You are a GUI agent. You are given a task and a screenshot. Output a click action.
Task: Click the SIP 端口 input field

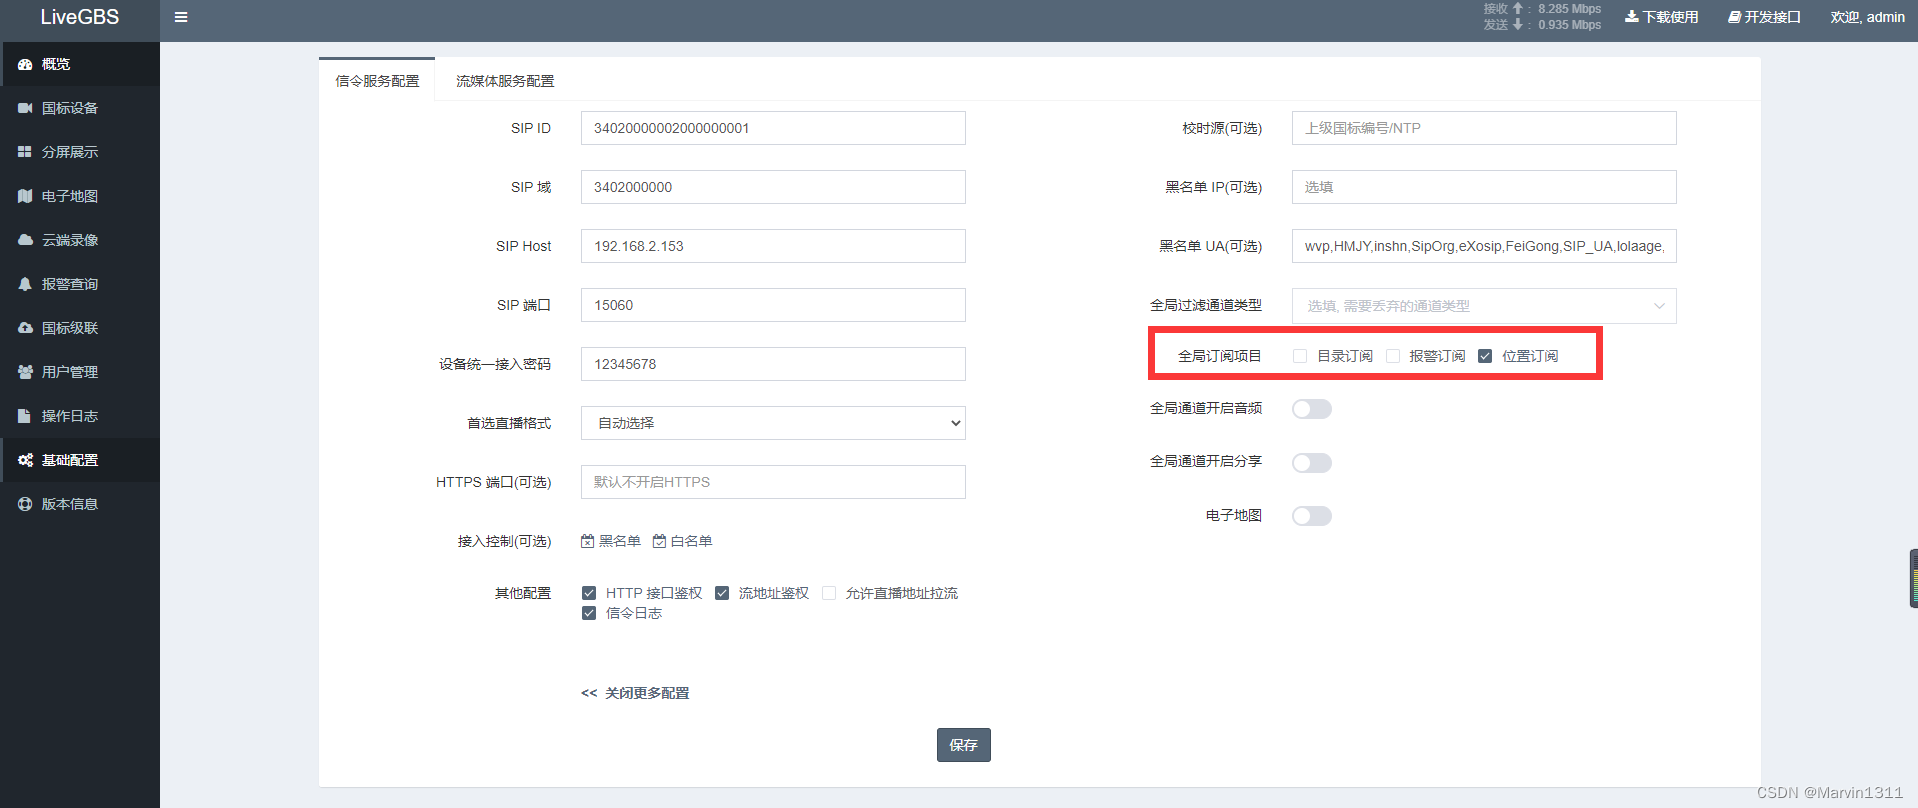773,305
